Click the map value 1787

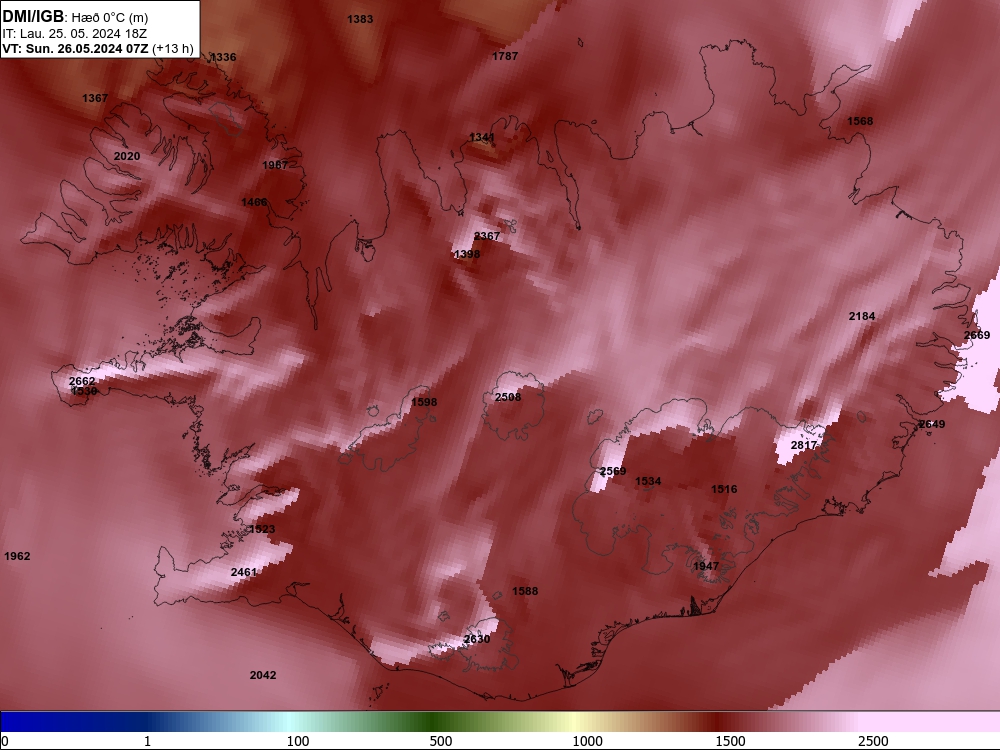pyautogui.click(x=505, y=56)
